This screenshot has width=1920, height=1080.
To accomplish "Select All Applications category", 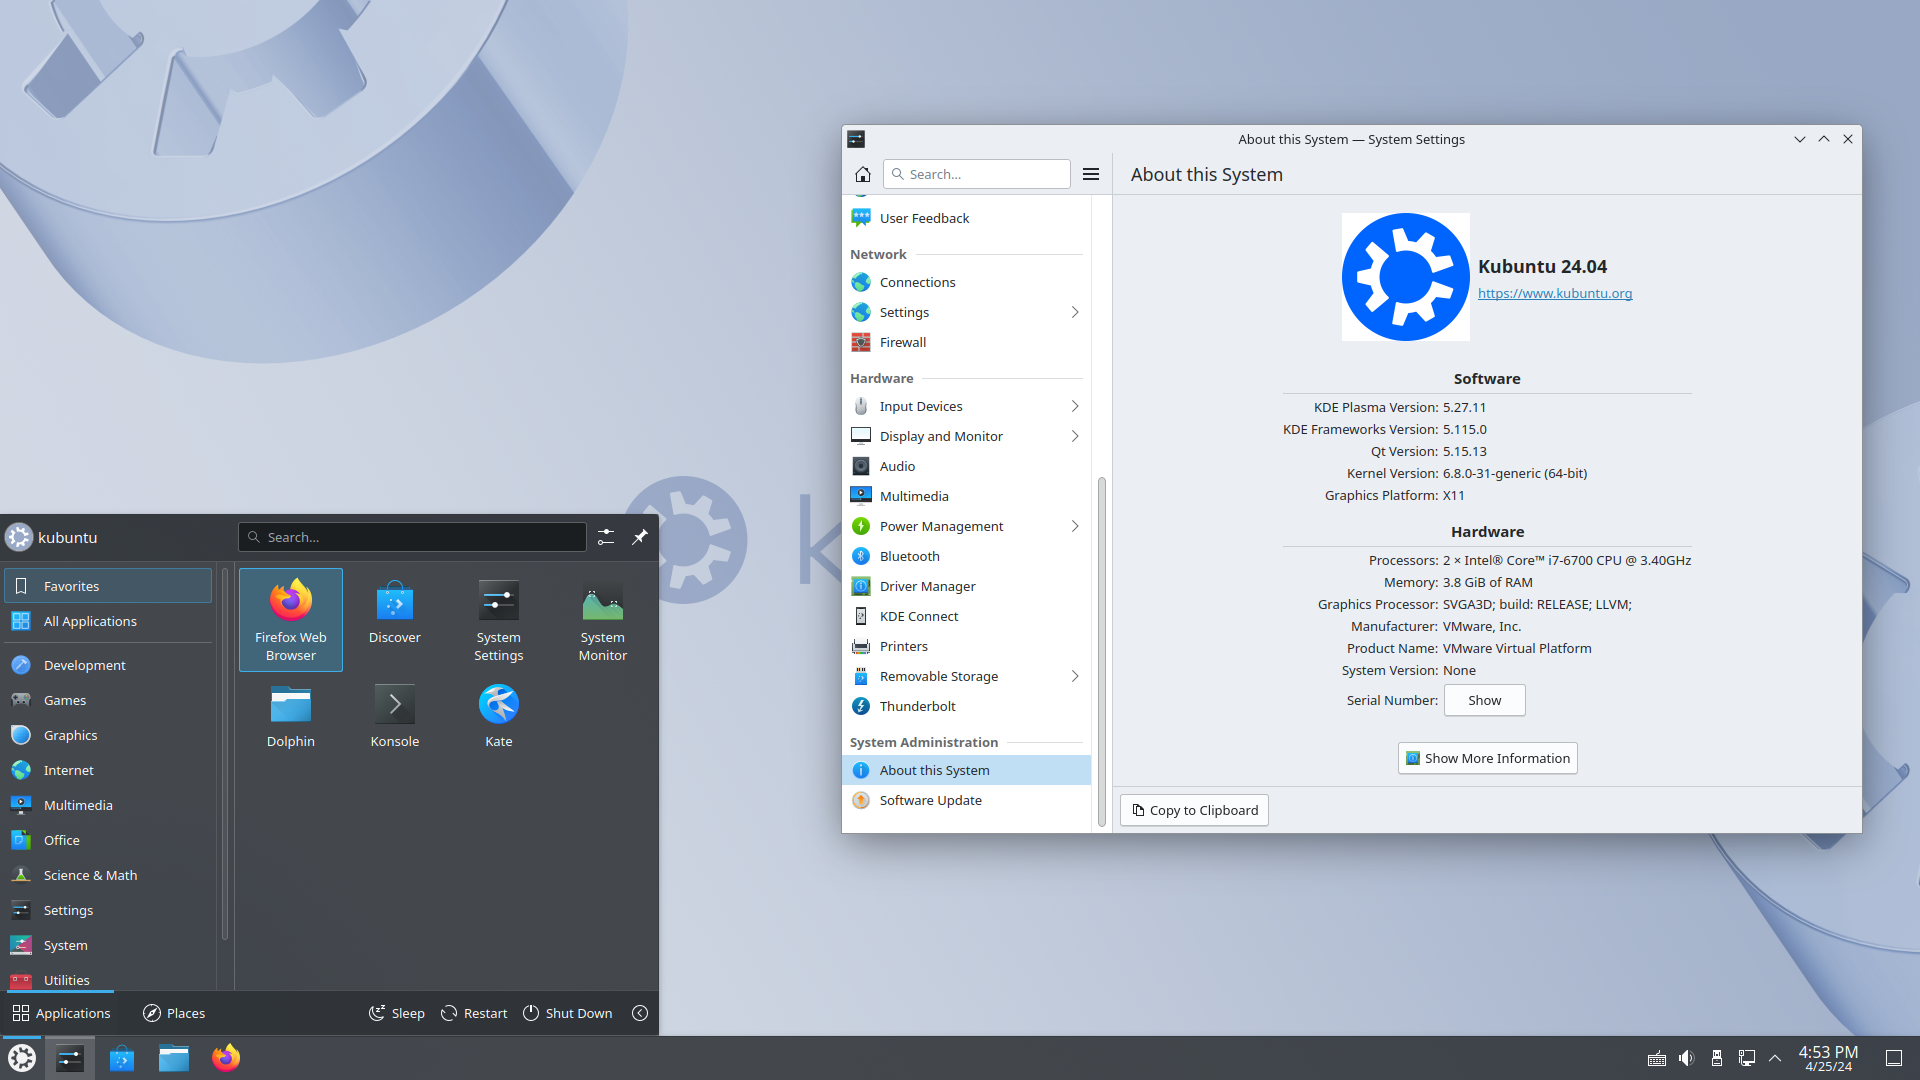I will pos(90,621).
